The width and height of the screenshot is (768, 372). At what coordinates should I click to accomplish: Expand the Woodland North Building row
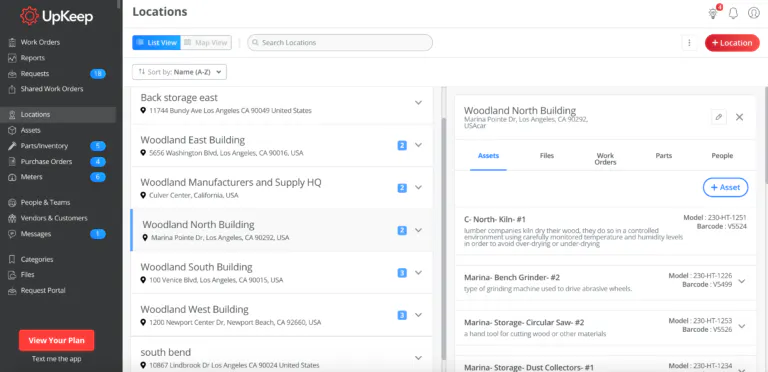(x=418, y=230)
